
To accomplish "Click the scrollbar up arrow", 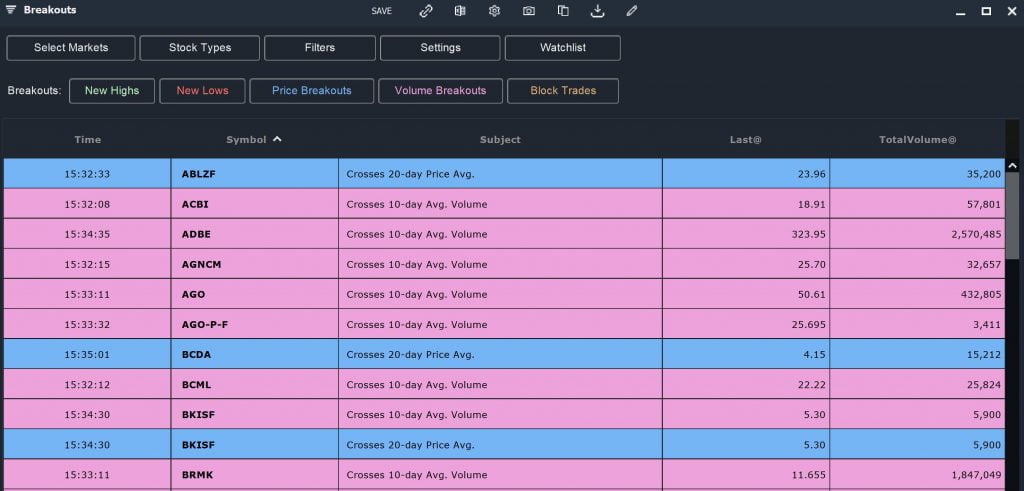I will [x=1013, y=166].
